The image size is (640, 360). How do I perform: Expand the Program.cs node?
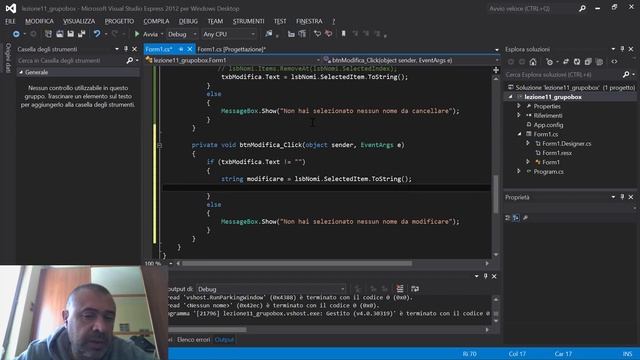[519, 171]
